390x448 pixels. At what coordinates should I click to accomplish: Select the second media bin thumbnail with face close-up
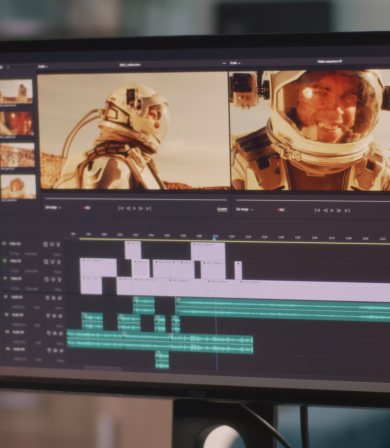[x=17, y=123]
